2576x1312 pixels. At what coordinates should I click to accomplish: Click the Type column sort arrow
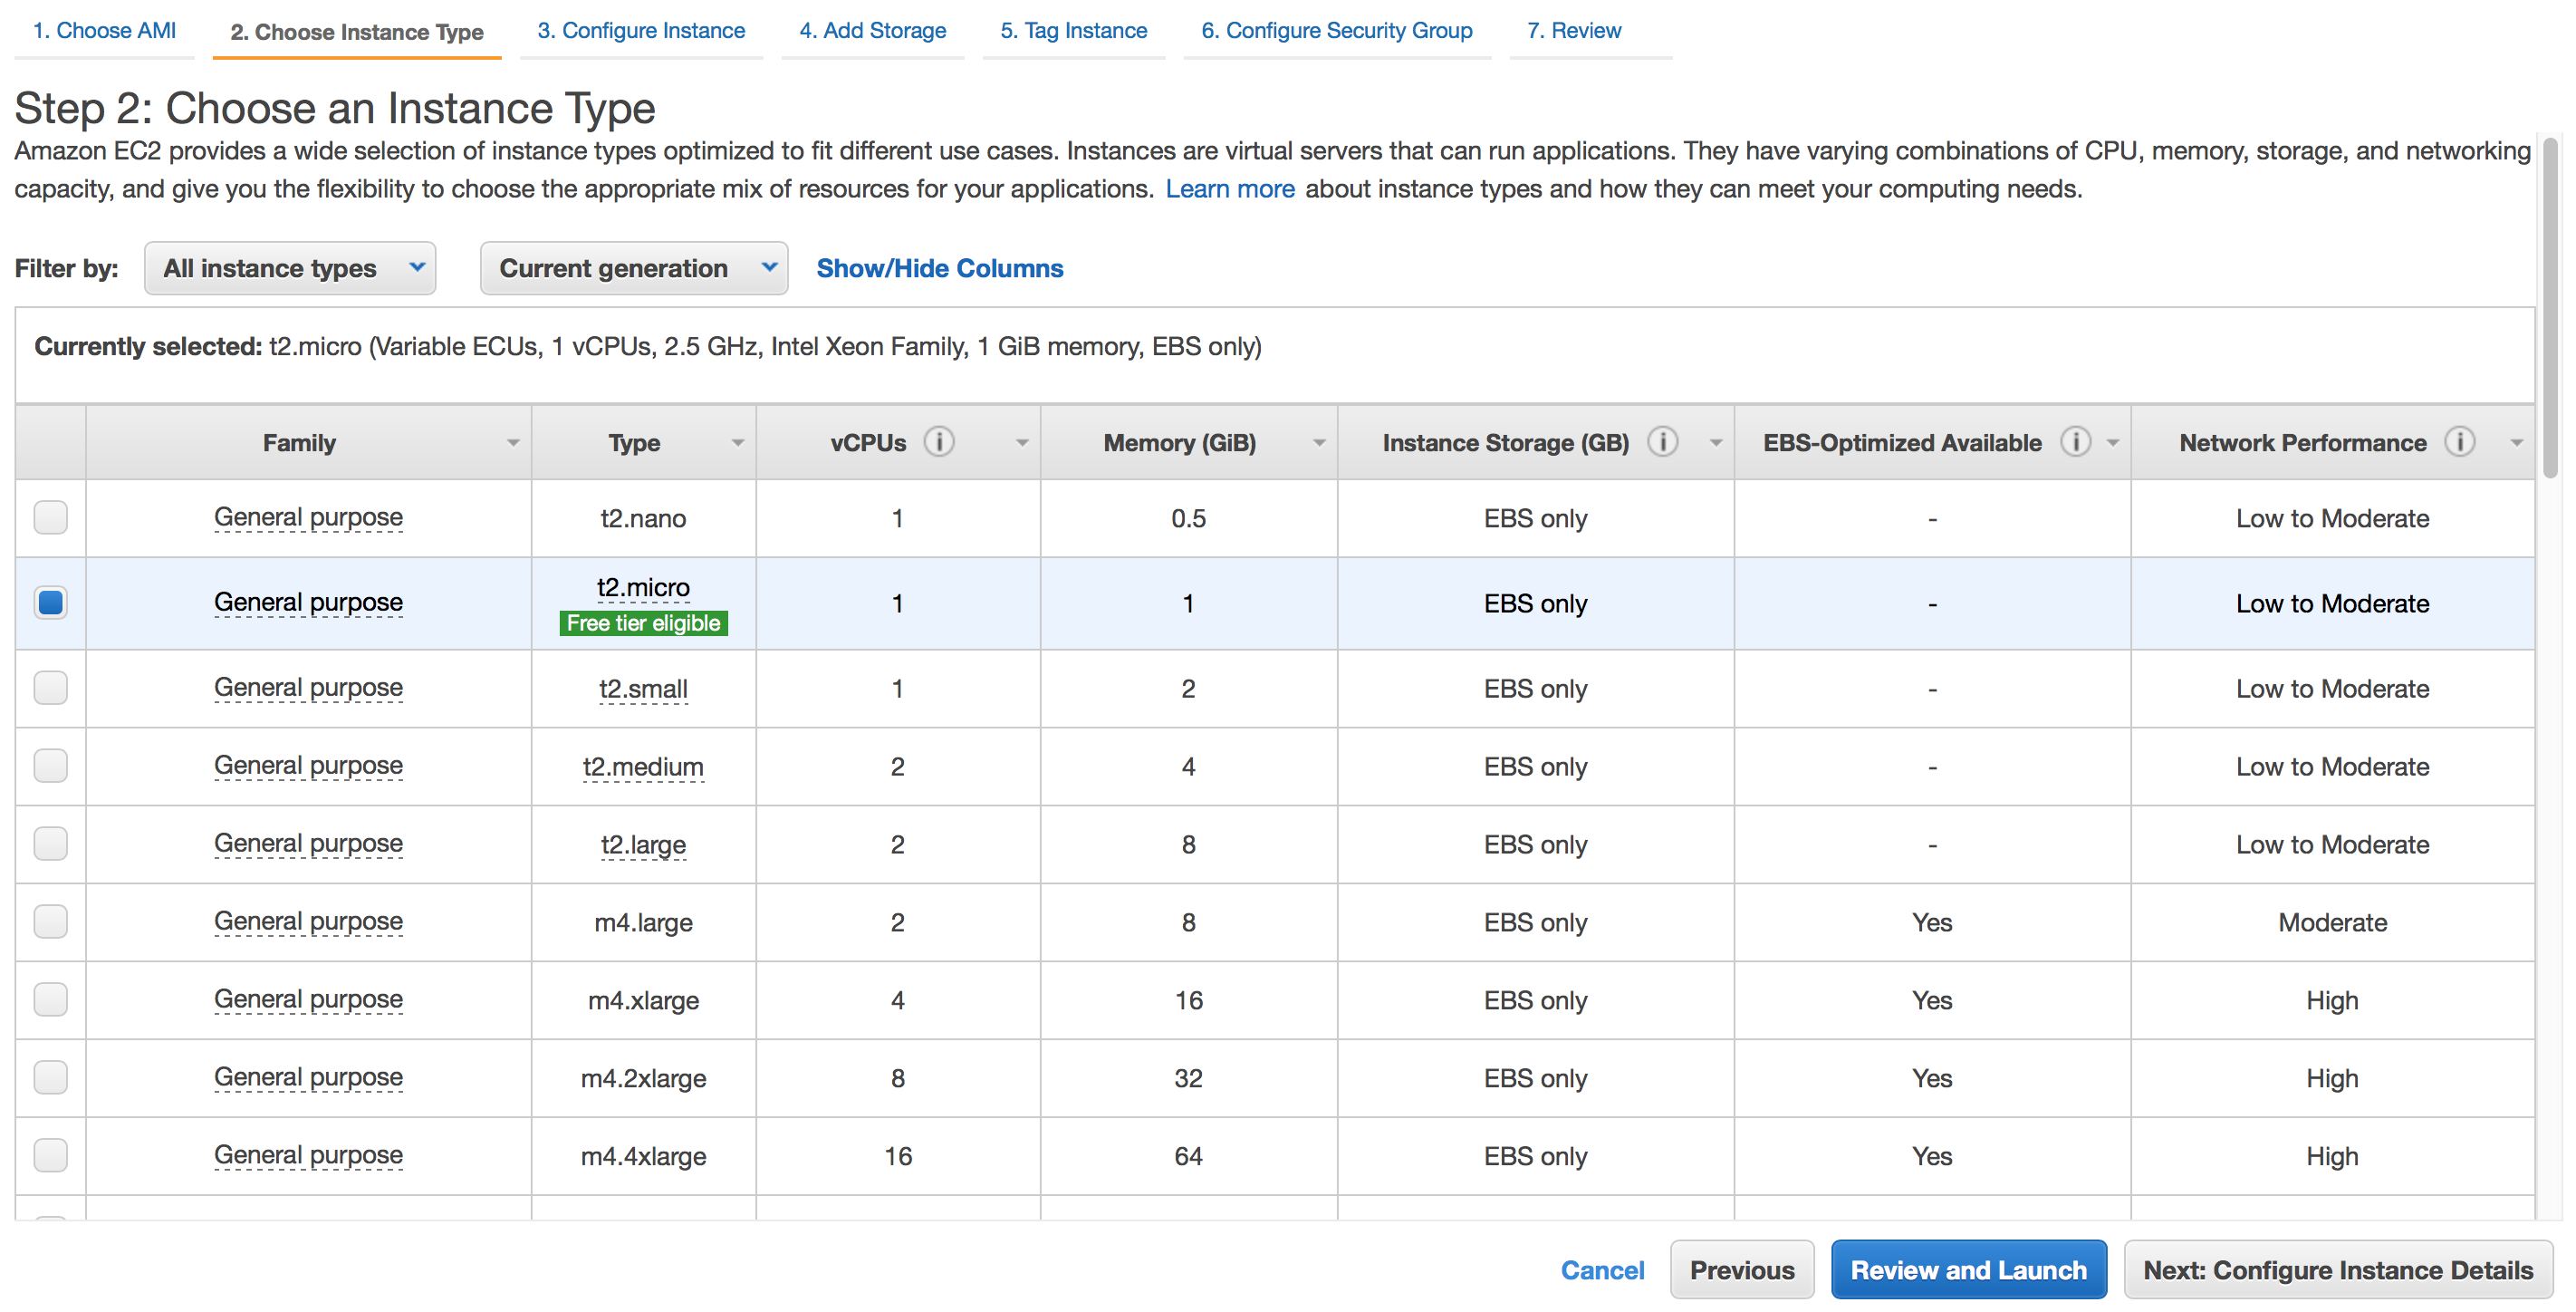coord(738,443)
